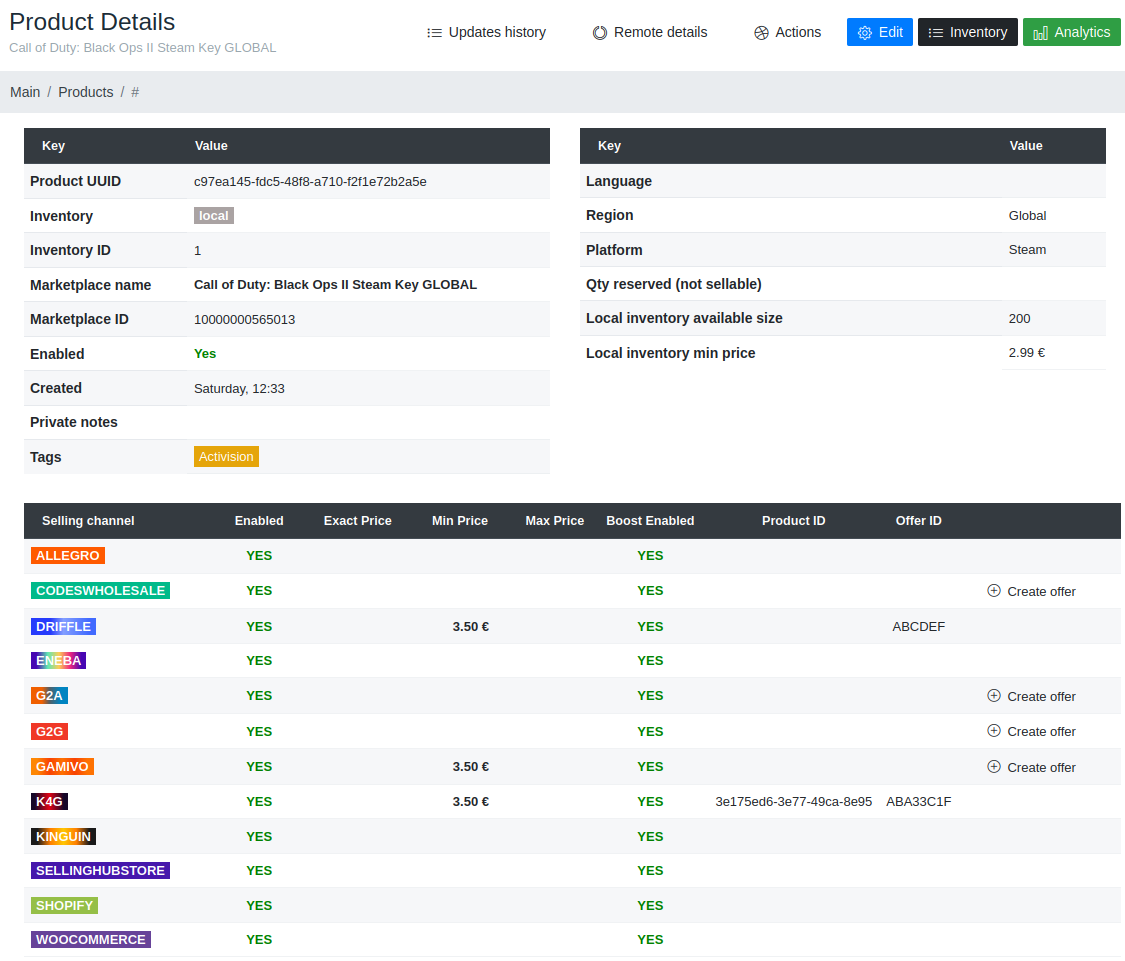Open the Actions menu
Viewport: 1125px width, 961px height.
(x=788, y=32)
